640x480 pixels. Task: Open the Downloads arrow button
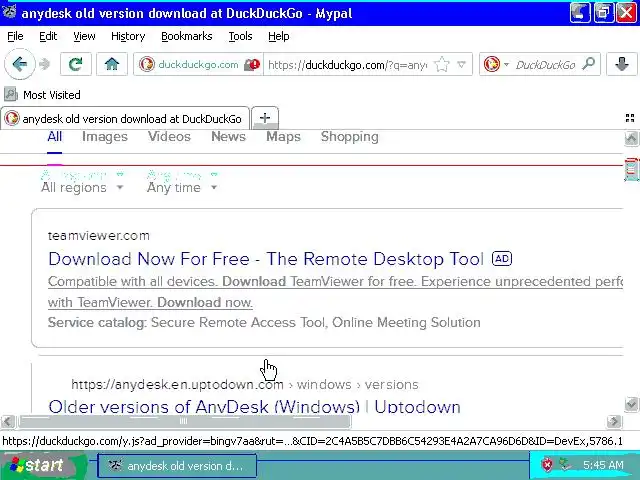click(x=622, y=64)
